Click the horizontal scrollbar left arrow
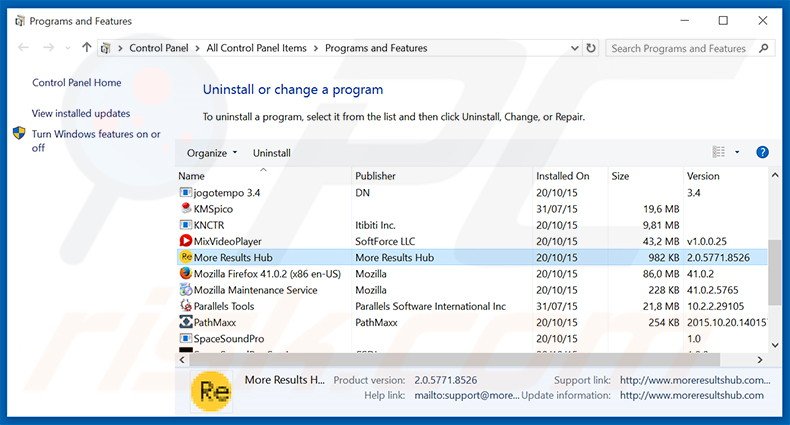 [182, 360]
